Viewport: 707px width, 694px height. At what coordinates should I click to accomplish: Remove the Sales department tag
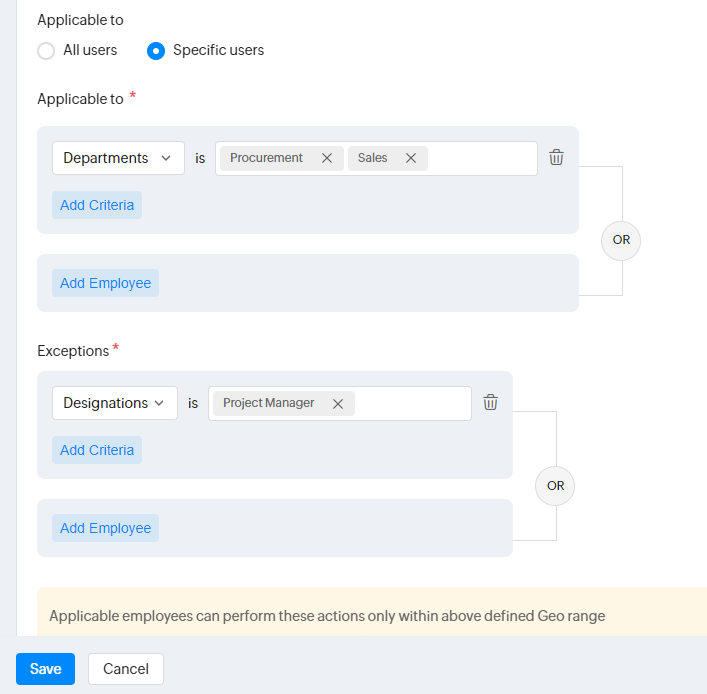point(411,158)
